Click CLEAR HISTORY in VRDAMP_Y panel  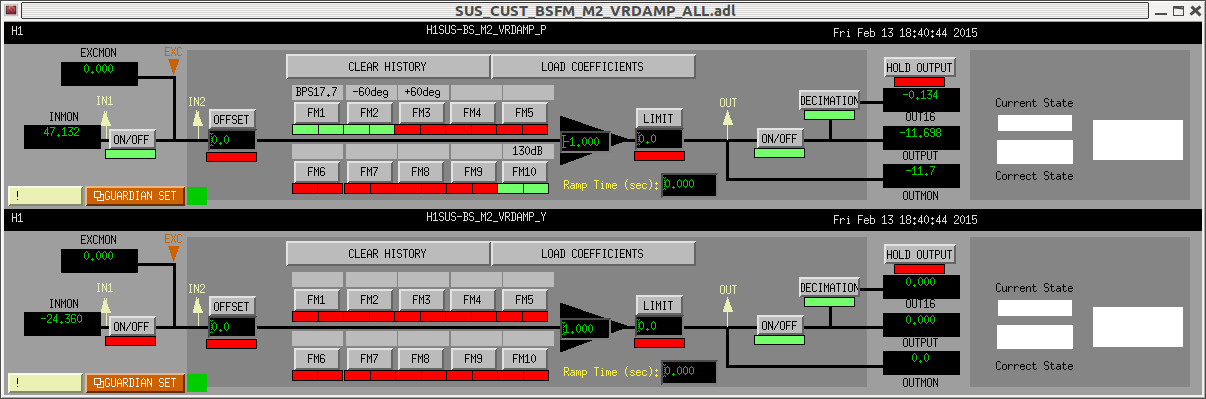tap(387, 254)
